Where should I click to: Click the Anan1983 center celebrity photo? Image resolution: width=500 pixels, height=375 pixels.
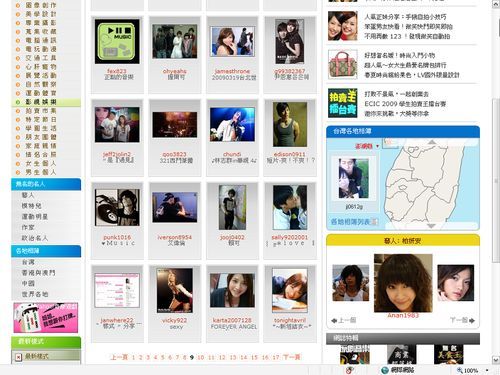click(x=403, y=283)
